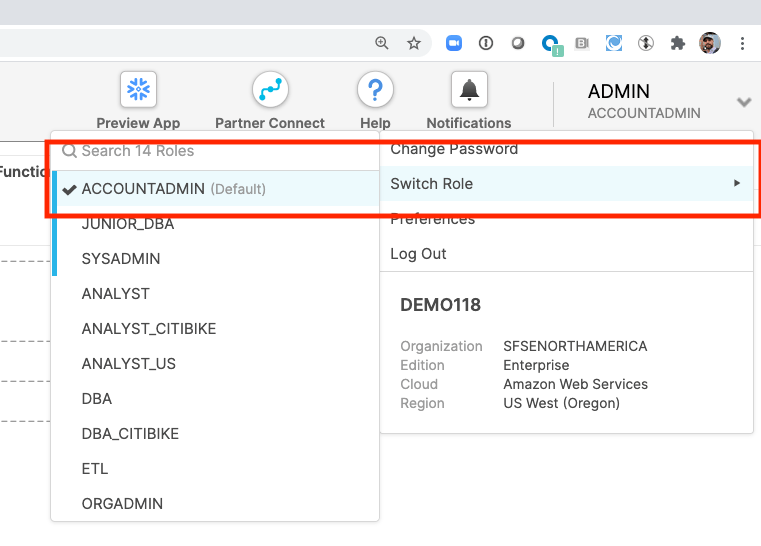The width and height of the screenshot is (761, 546).
Task: Open Preferences from the user menu
Action: point(432,219)
